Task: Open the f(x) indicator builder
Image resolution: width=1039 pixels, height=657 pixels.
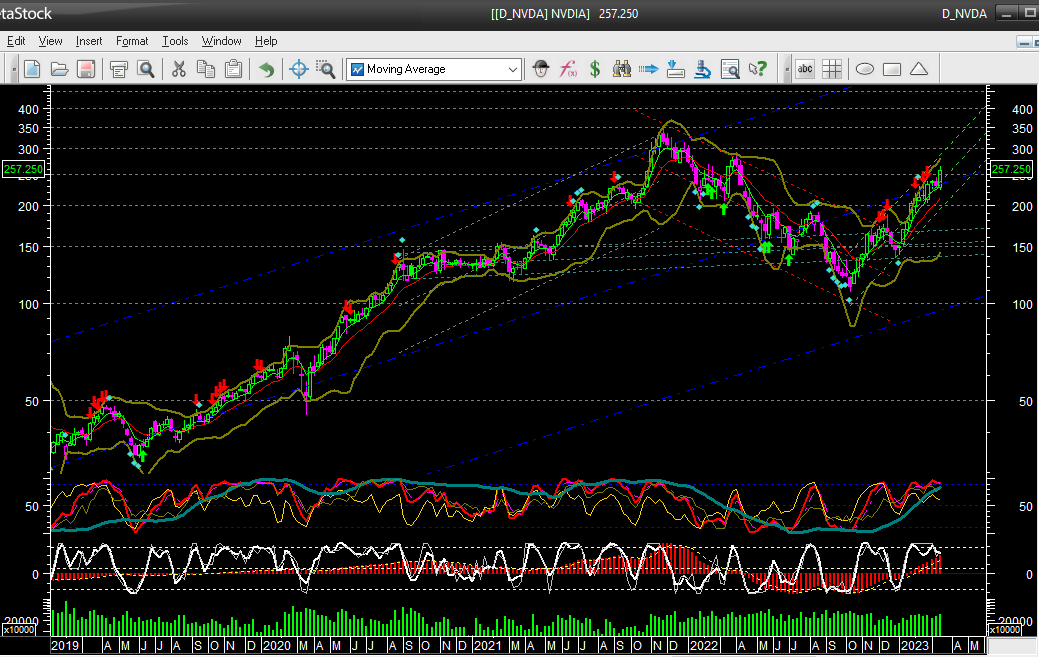Action: [x=568, y=69]
